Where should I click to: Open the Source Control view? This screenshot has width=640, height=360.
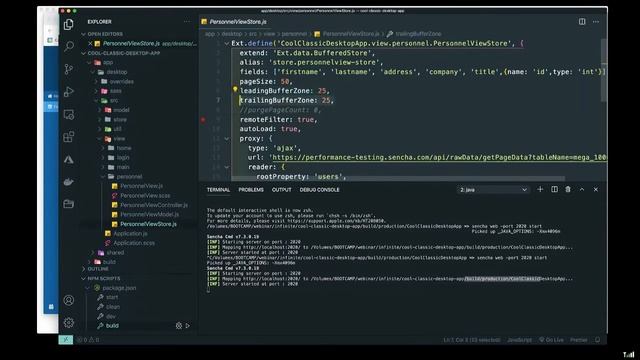pyautogui.click(x=69, y=69)
